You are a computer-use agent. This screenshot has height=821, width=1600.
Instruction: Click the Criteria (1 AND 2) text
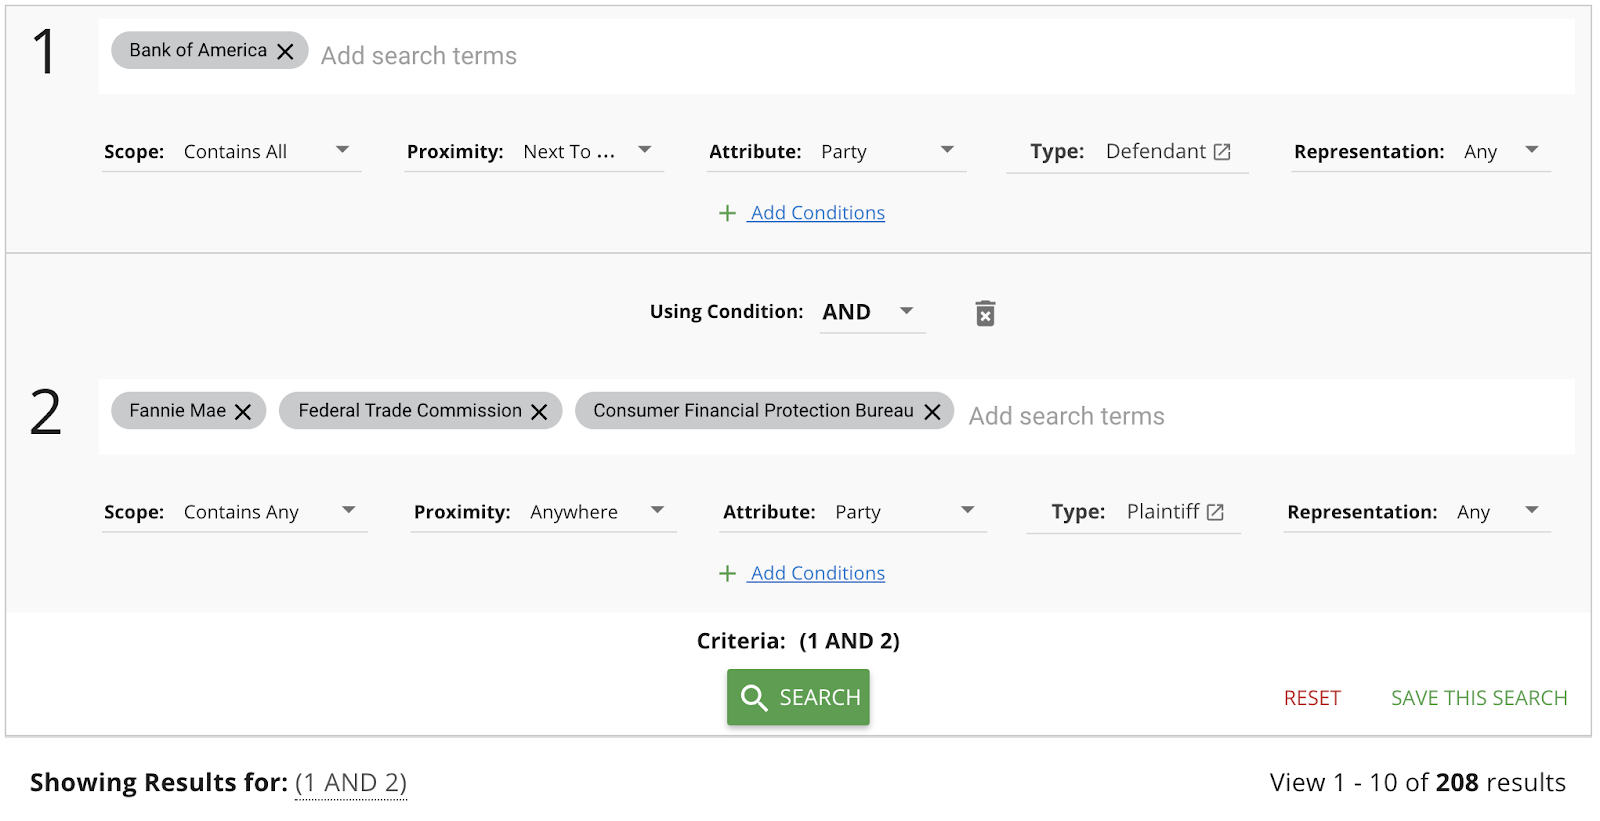tap(798, 641)
